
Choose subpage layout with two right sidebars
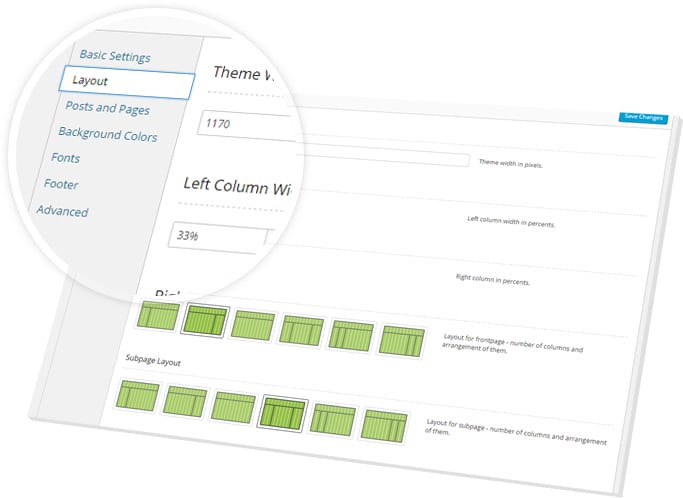click(x=383, y=425)
